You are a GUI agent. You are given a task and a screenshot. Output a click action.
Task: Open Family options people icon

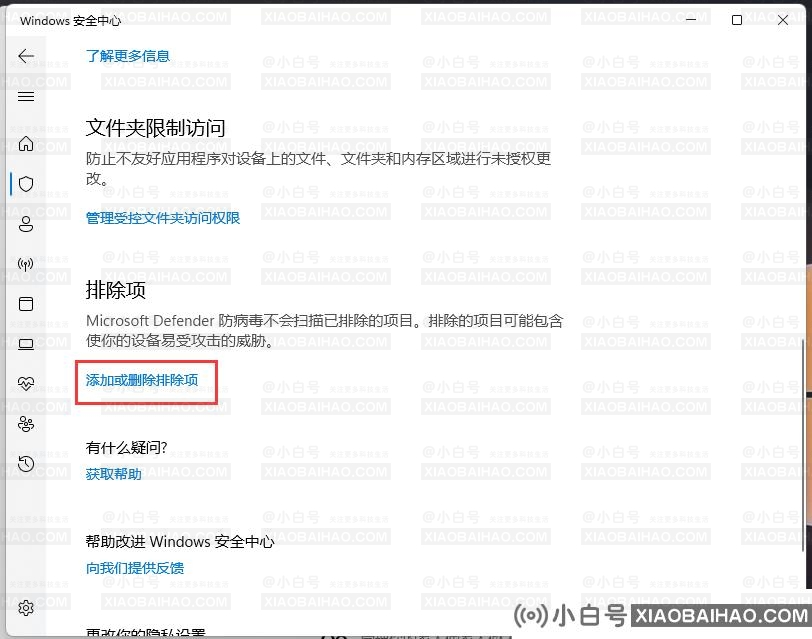click(26, 424)
